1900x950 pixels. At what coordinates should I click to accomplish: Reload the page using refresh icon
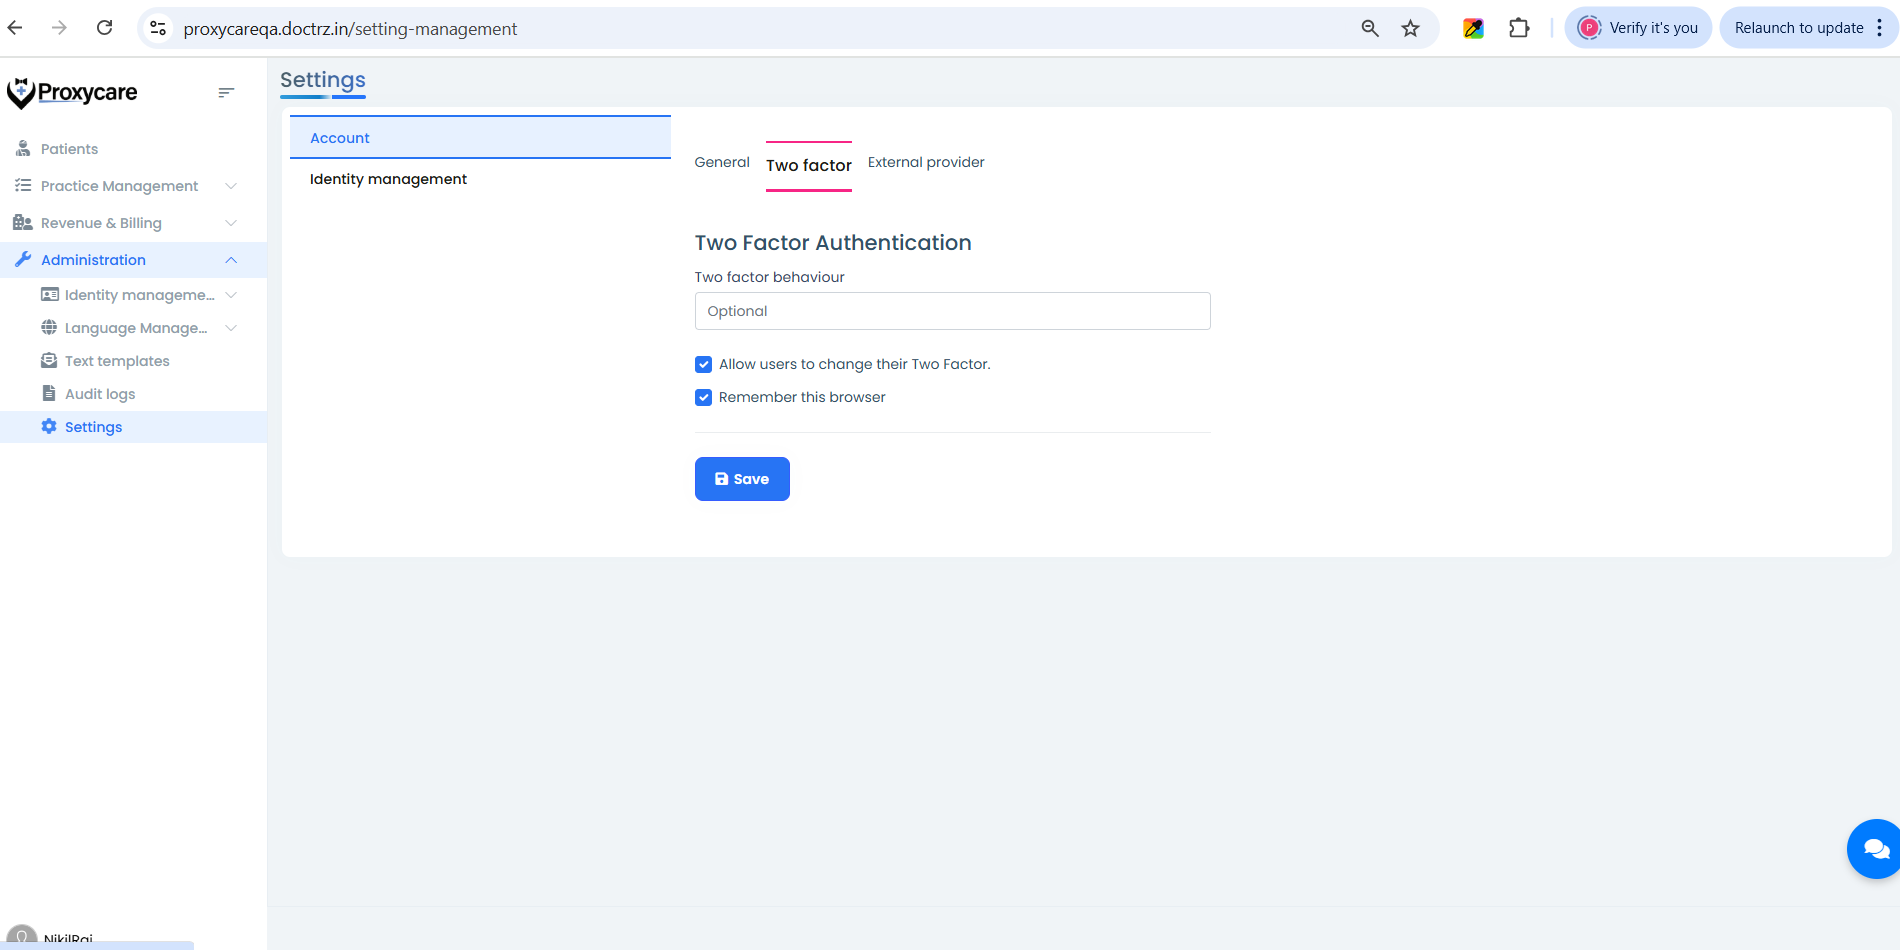point(104,28)
